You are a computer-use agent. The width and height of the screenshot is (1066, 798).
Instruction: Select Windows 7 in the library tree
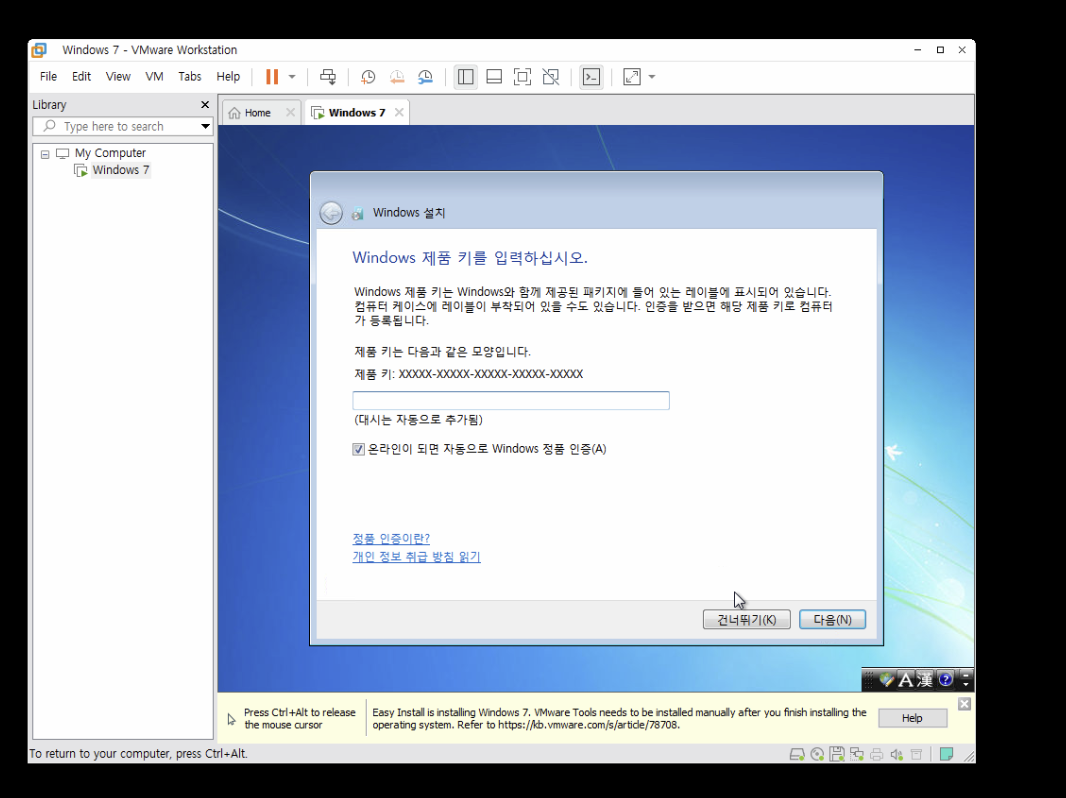(121, 170)
